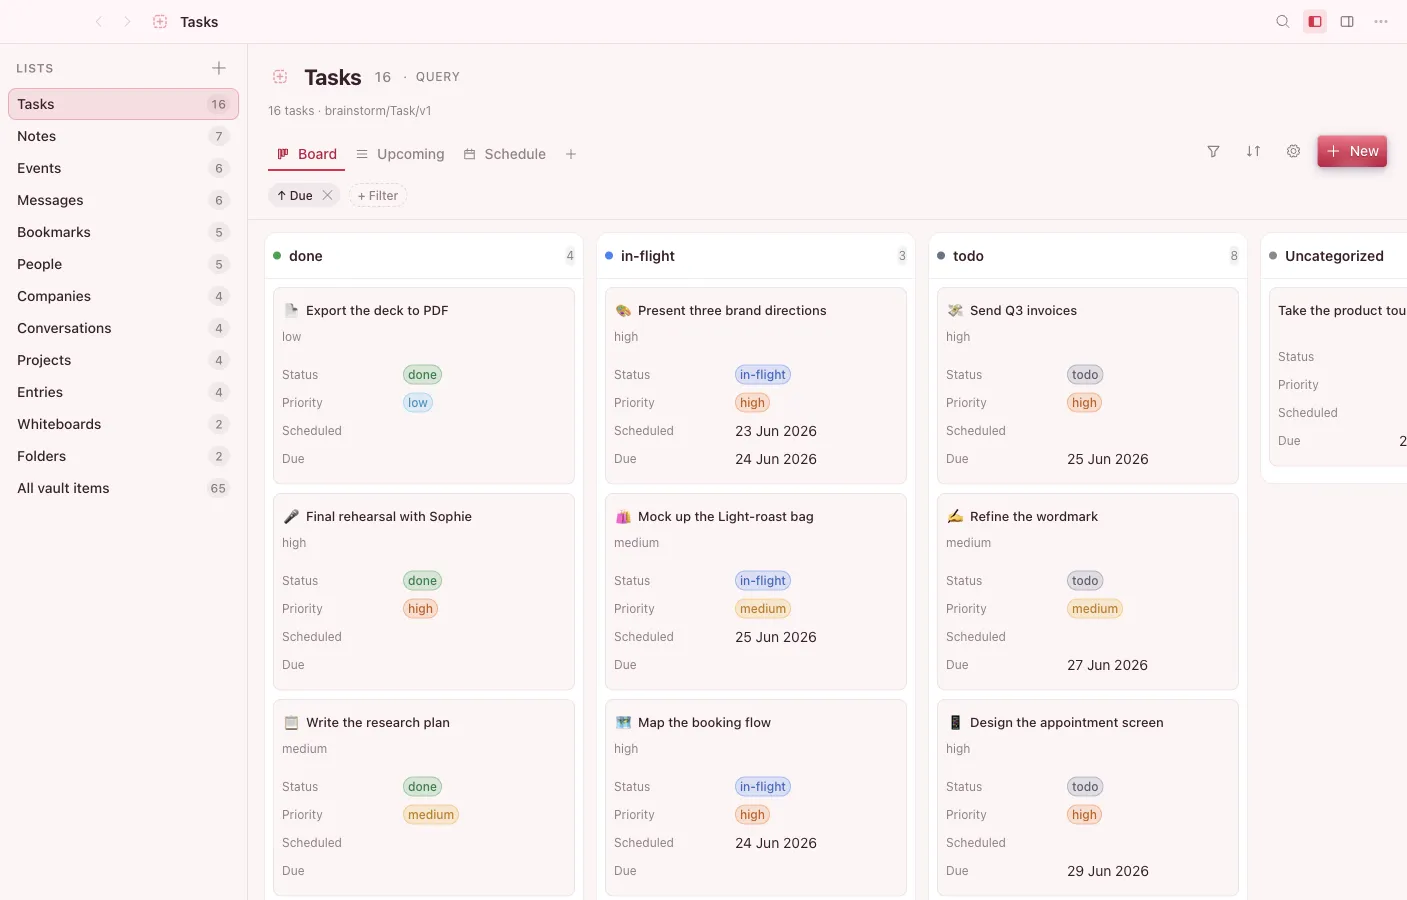Click the Write the research plan icon

(x=291, y=722)
